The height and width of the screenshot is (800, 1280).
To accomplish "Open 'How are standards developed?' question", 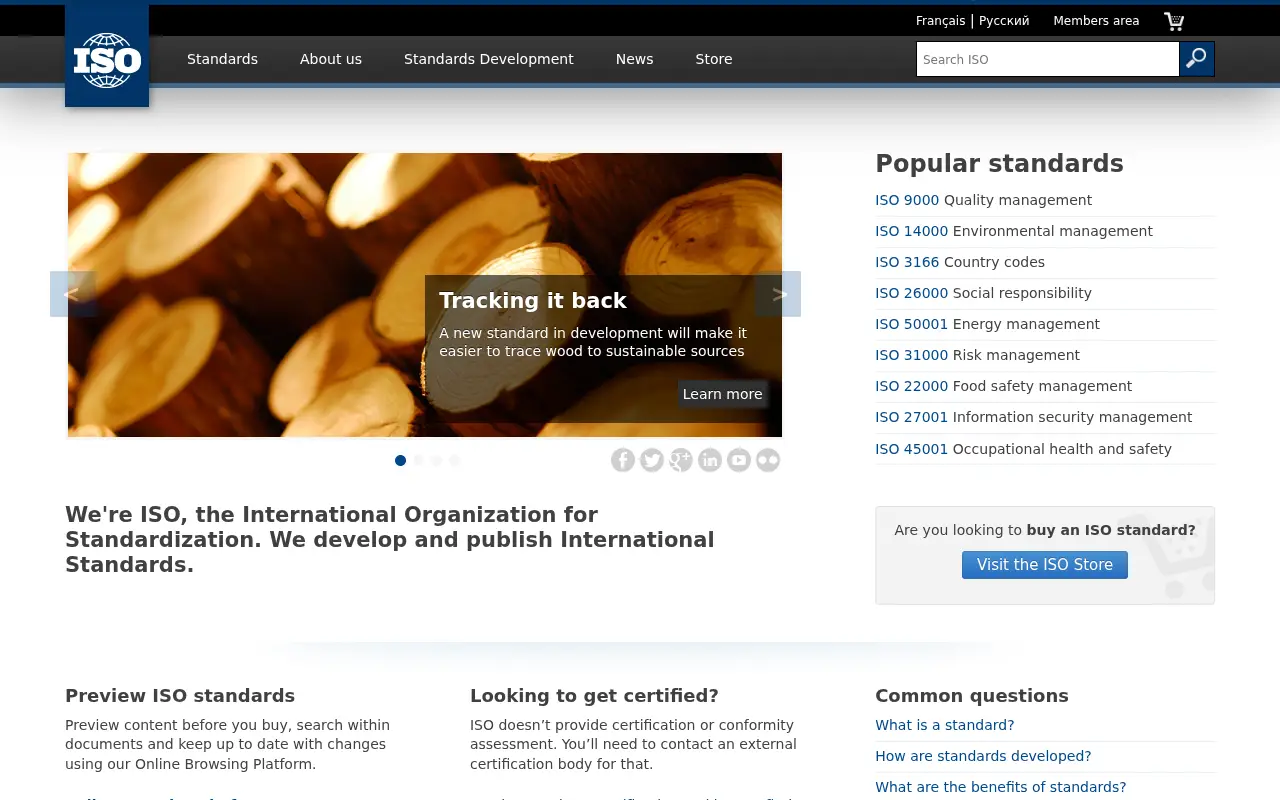I will point(983,756).
